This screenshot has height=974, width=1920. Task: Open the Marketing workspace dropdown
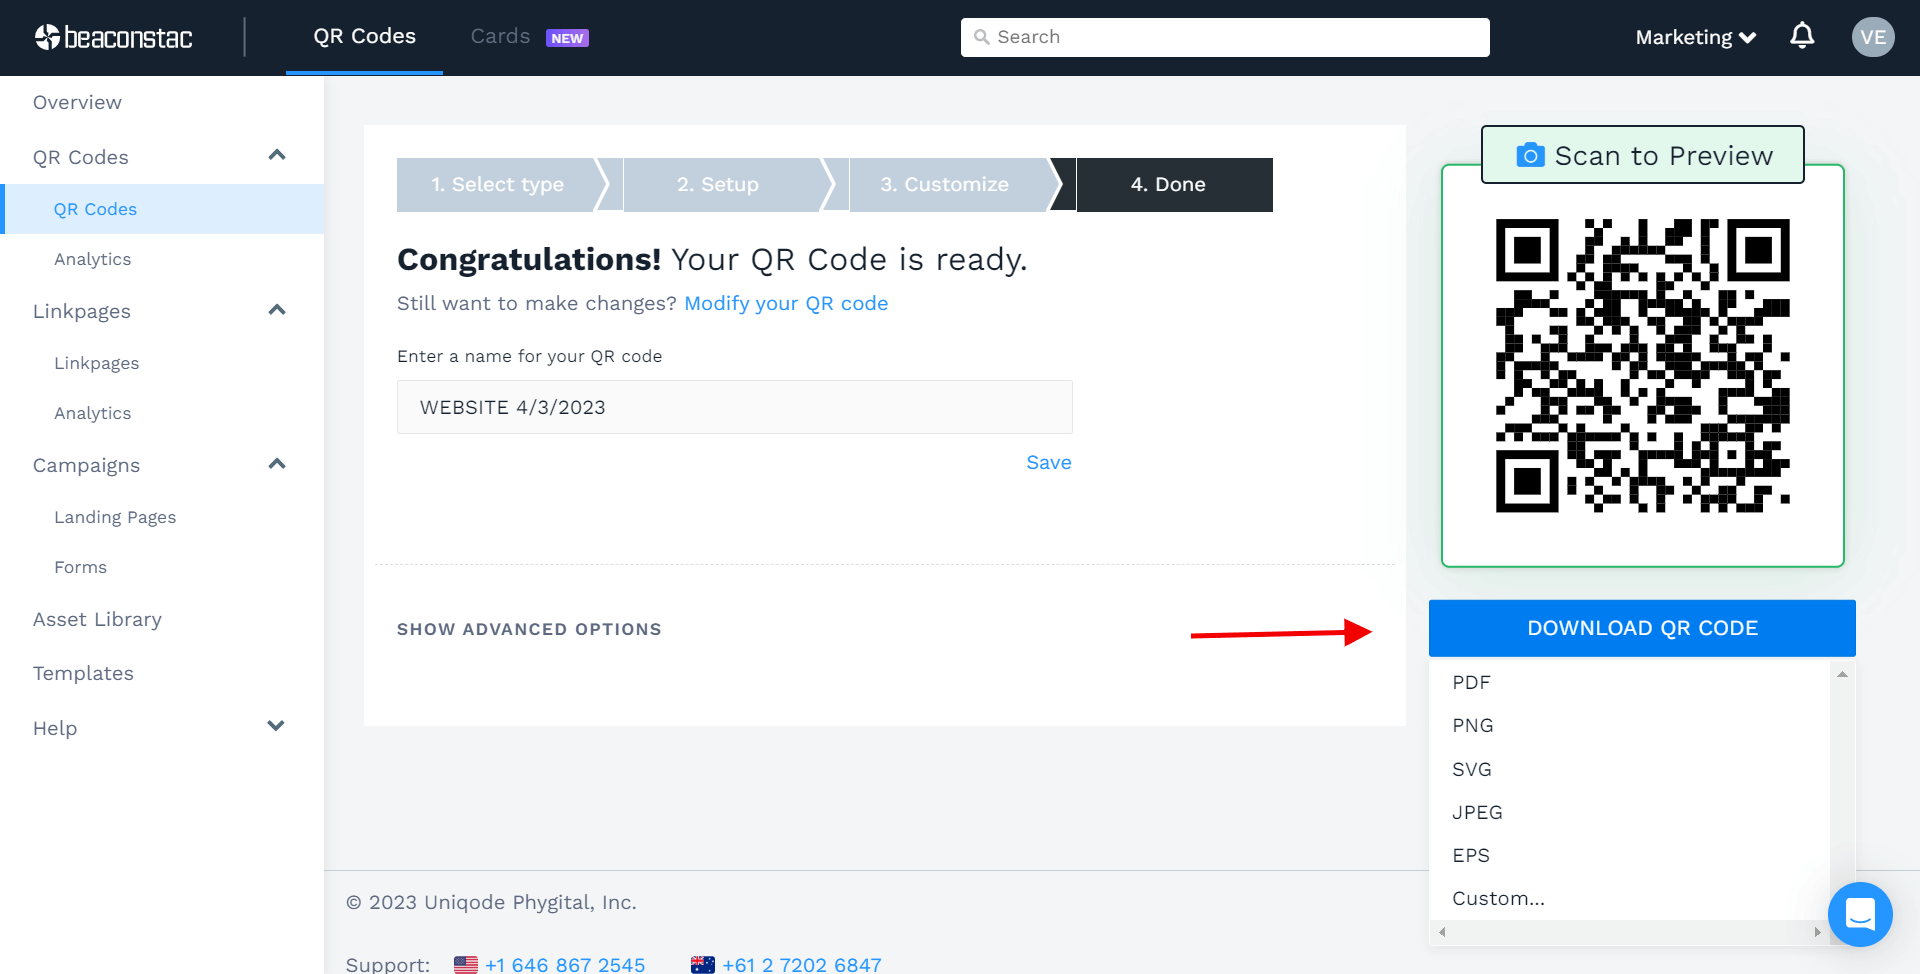click(x=1694, y=37)
